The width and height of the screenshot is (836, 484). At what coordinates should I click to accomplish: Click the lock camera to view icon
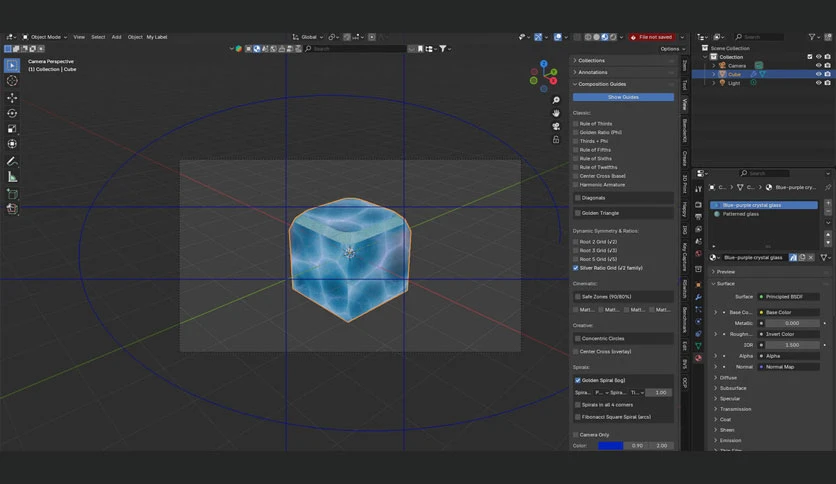click(556, 140)
